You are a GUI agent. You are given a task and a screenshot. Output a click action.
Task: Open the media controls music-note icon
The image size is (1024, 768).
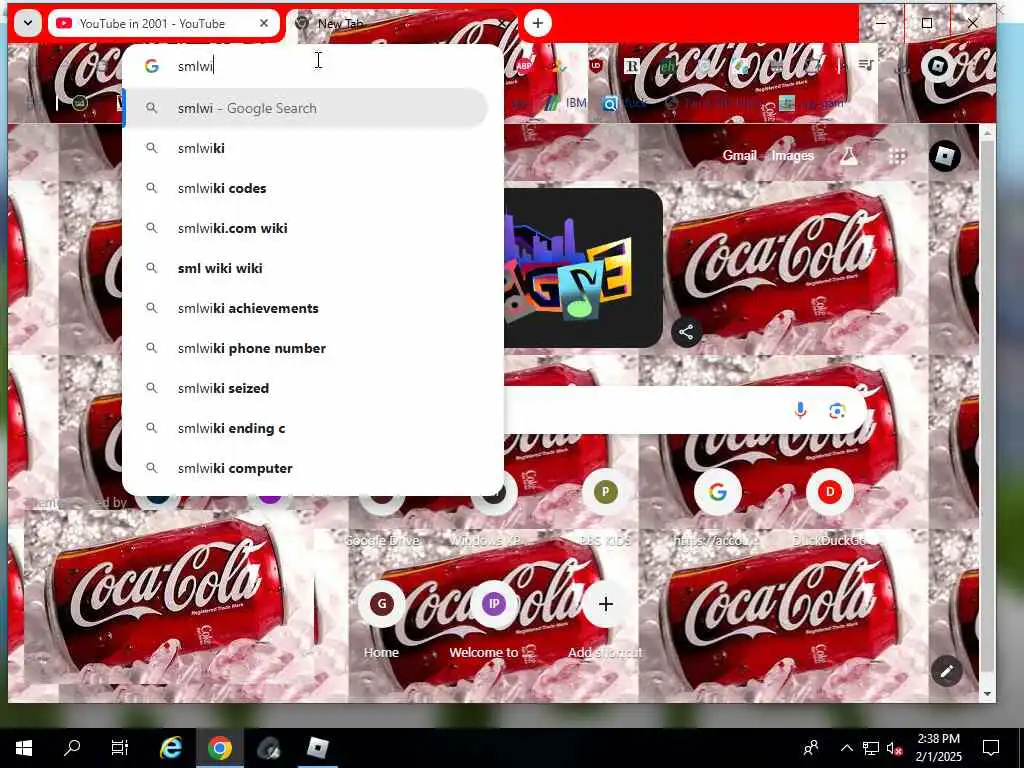(x=866, y=65)
